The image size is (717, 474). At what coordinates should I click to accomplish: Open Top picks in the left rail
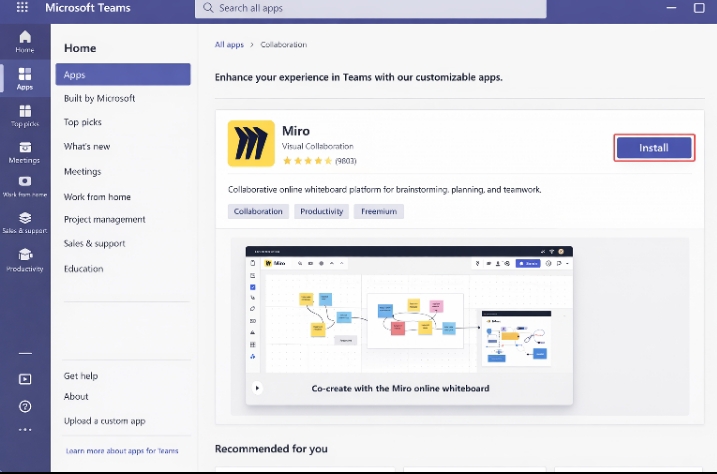[x=25, y=115]
